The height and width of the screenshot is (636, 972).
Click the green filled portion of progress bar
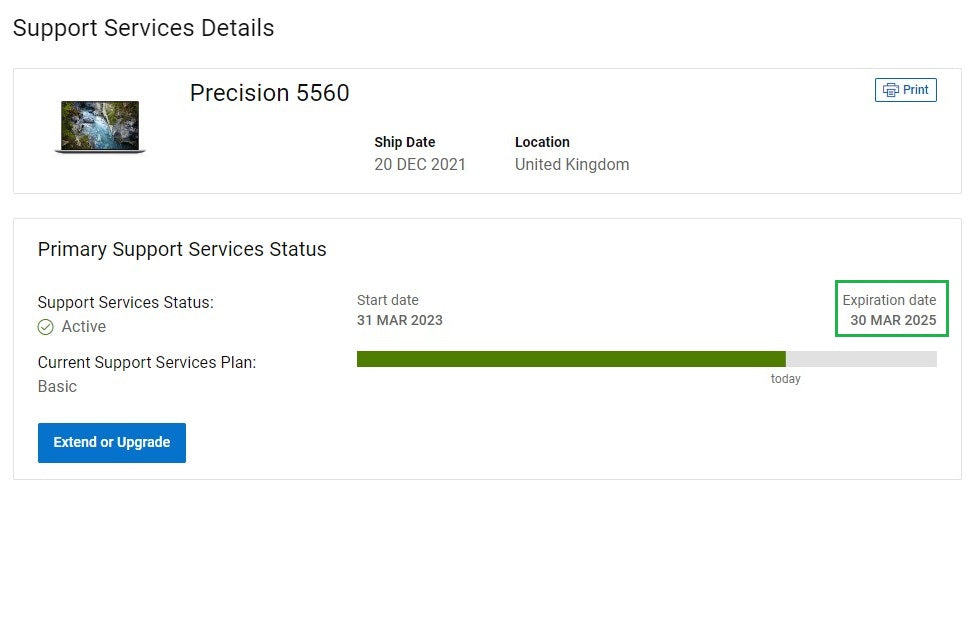pos(570,359)
